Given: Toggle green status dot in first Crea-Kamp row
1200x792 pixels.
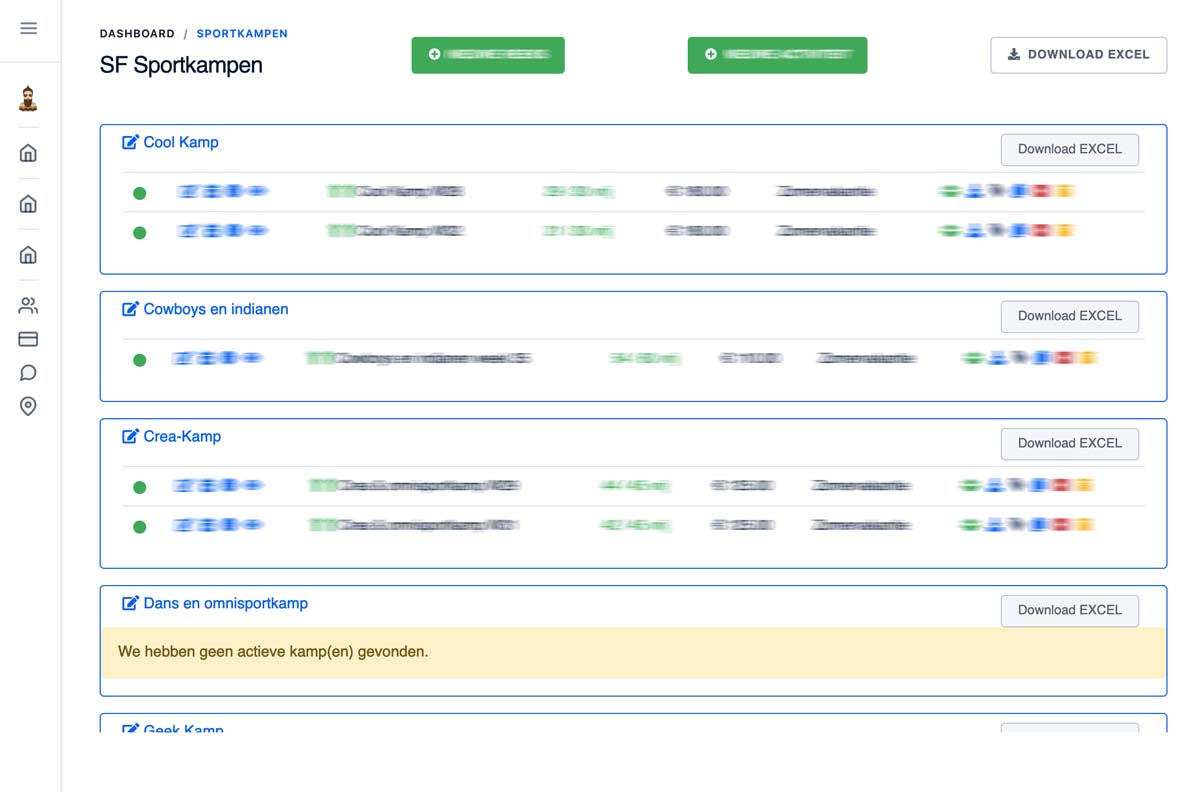Looking at the screenshot, I should pos(140,488).
